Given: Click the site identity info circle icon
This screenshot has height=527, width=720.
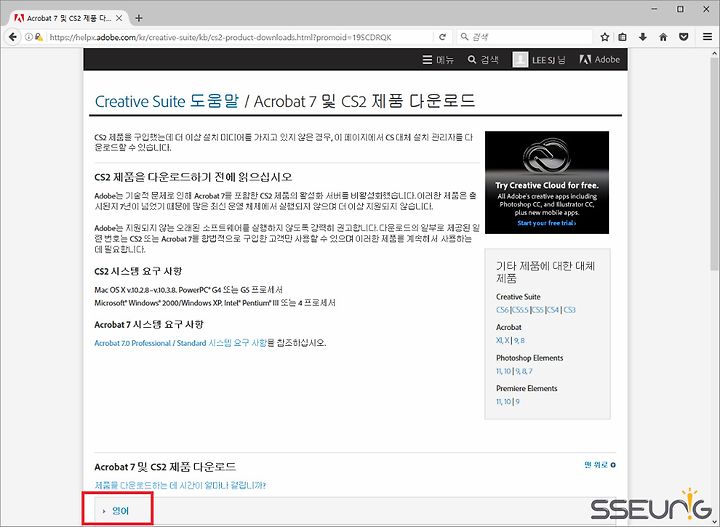Looking at the screenshot, I should [28, 37].
